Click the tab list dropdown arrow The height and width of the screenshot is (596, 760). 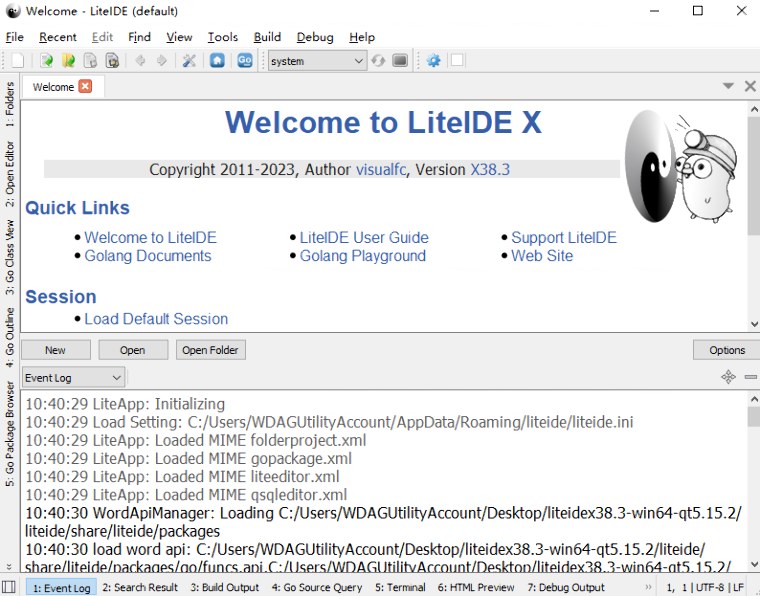point(728,86)
